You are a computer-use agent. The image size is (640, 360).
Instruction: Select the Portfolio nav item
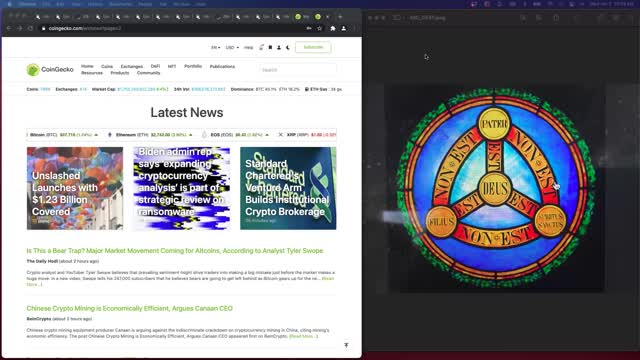click(193, 66)
